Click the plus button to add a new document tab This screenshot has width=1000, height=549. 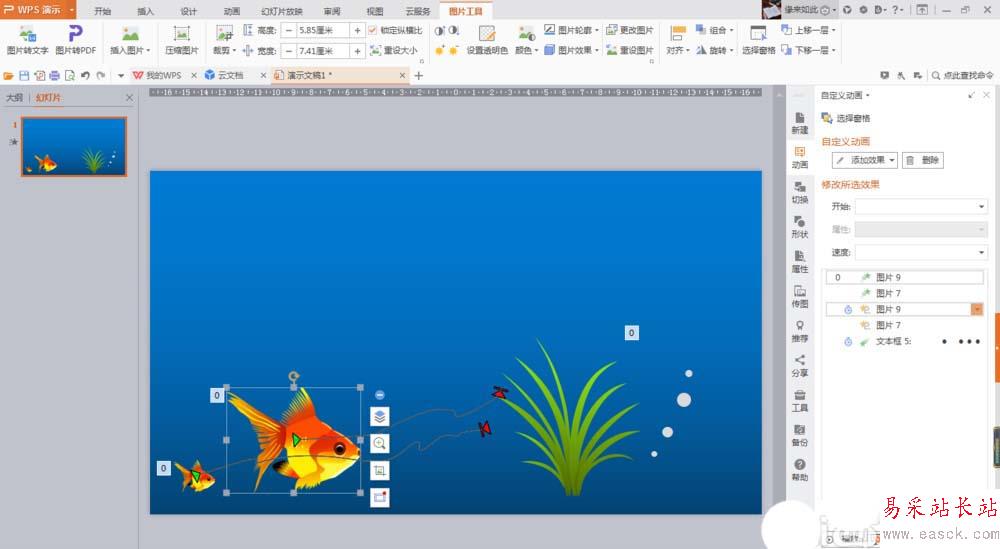point(418,75)
